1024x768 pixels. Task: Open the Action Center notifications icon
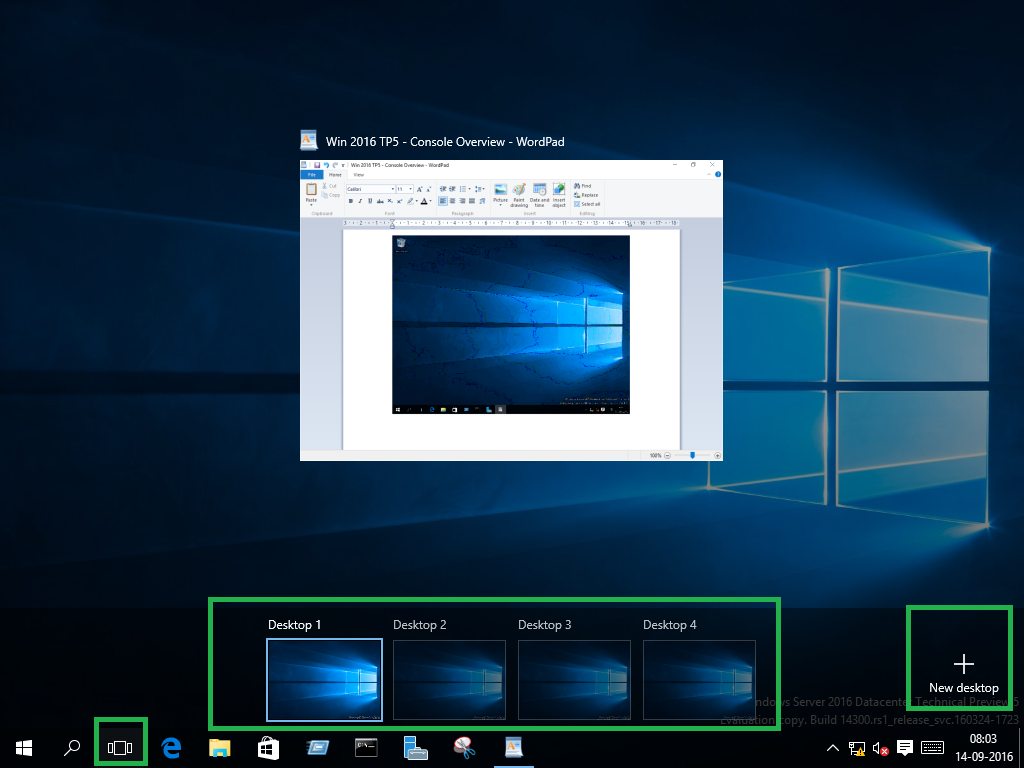point(904,748)
